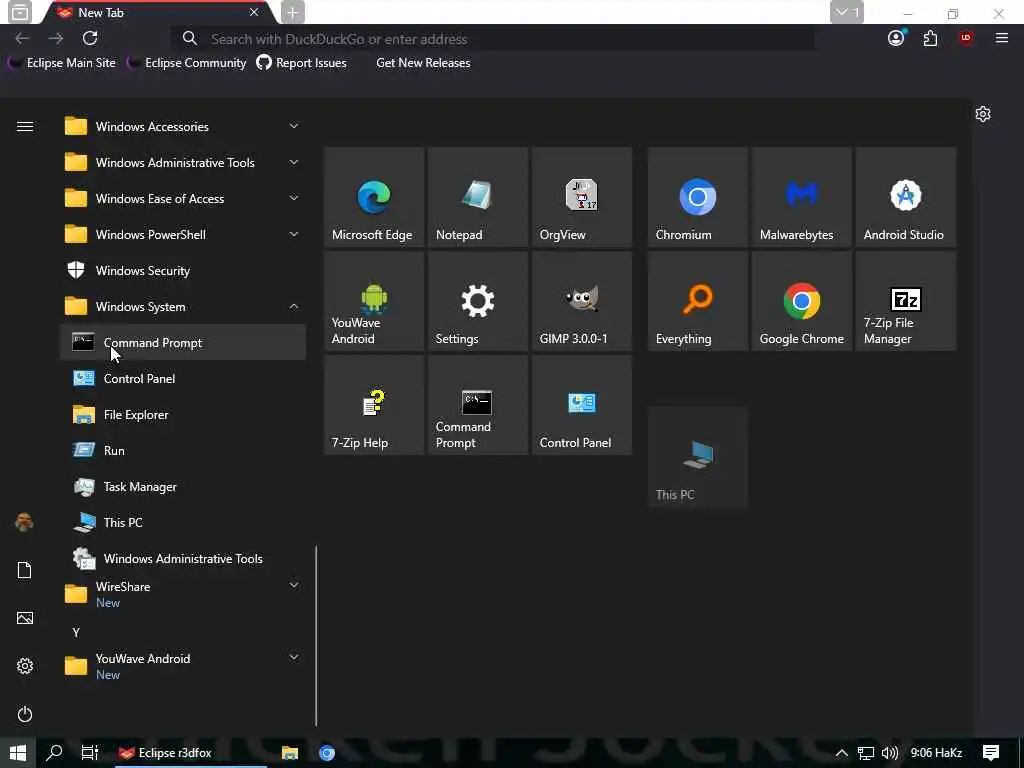
Task: Open File Explorer from the app list
Action: point(183,414)
